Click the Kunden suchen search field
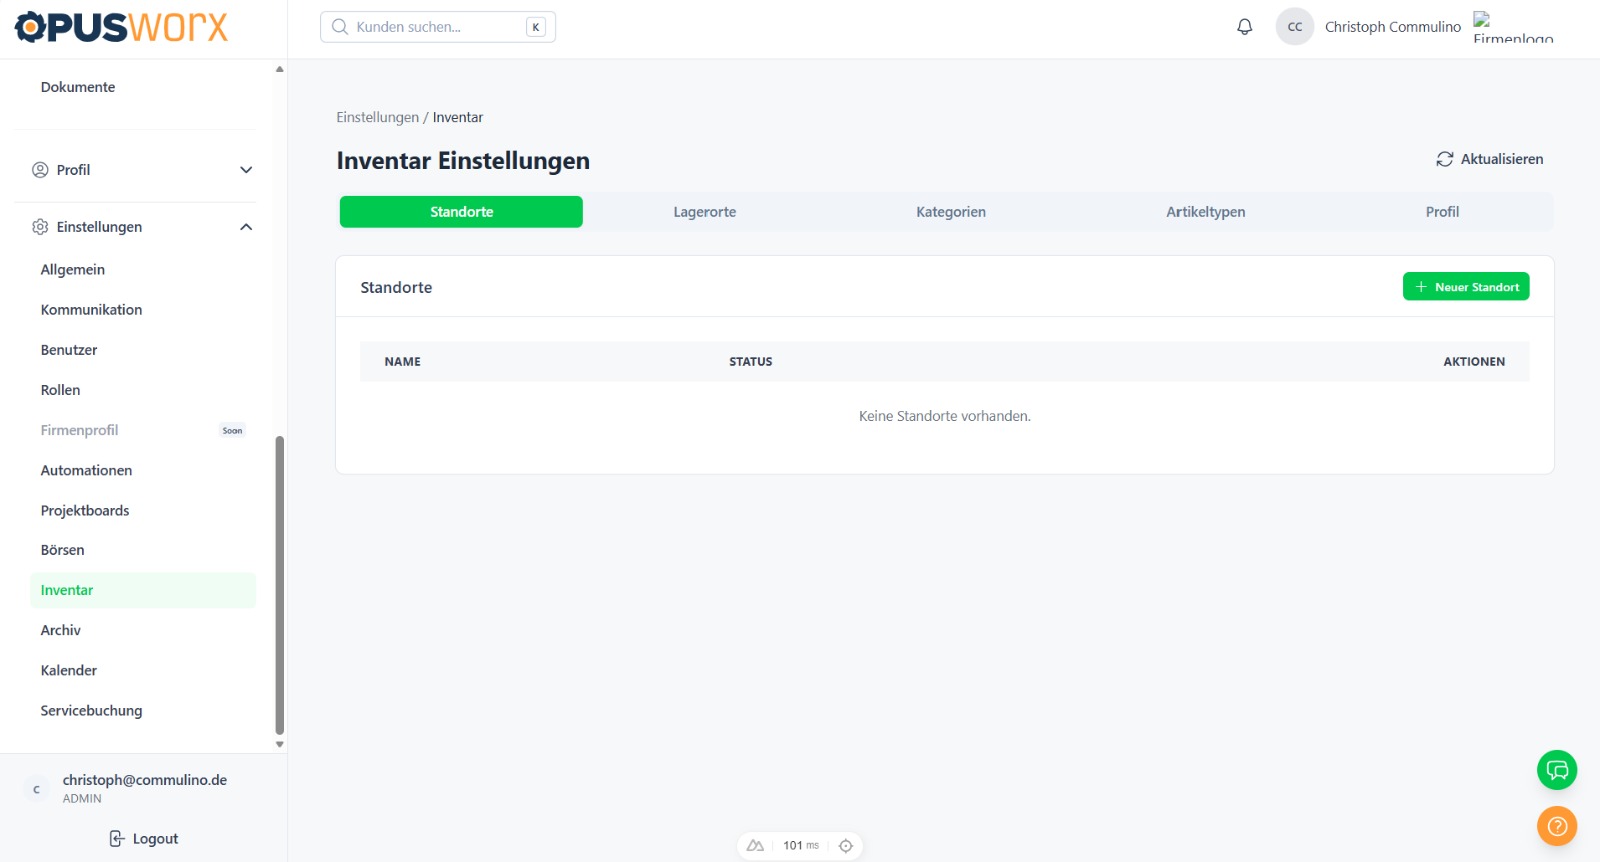1600x862 pixels. click(x=438, y=27)
